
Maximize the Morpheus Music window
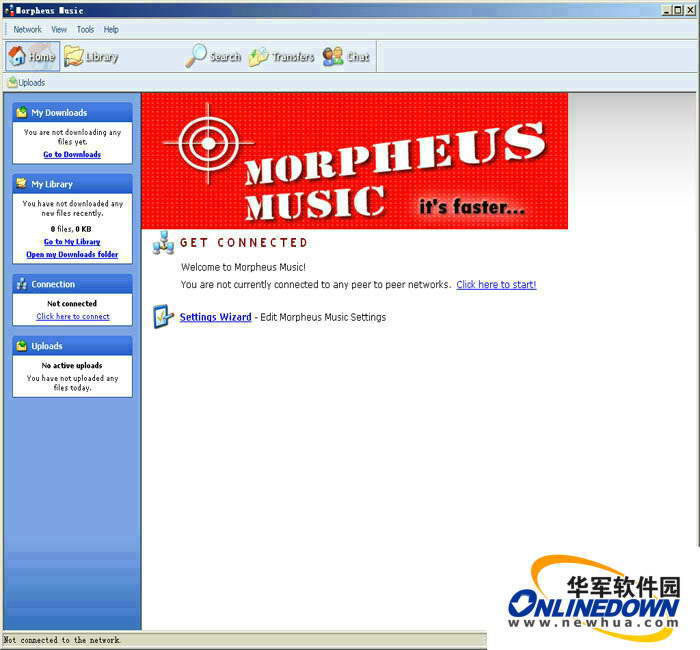click(678, 10)
